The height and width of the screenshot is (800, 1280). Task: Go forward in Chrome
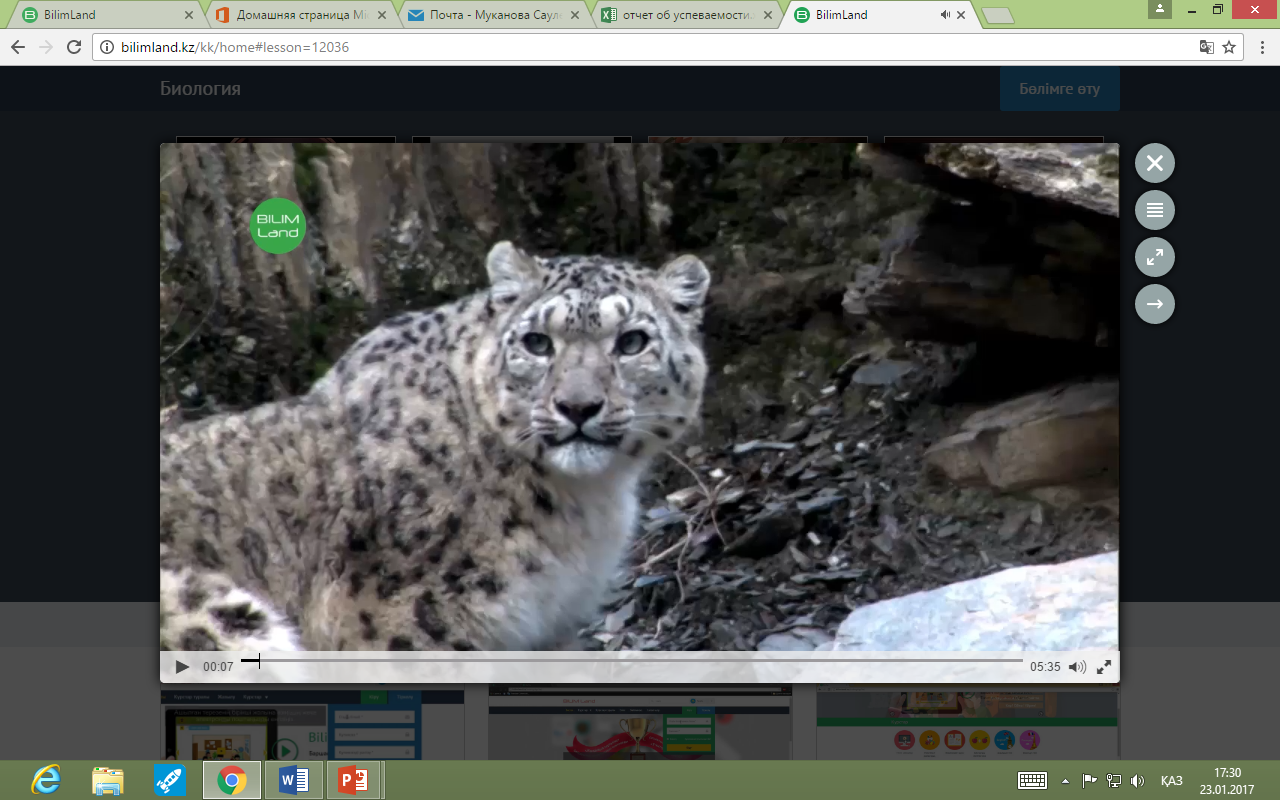pos(46,47)
